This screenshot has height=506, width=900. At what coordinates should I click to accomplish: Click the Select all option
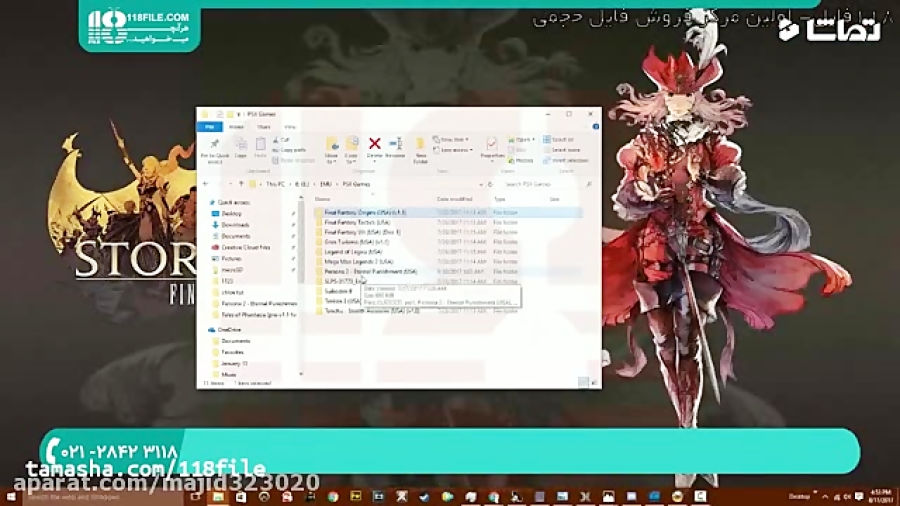[x=561, y=140]
